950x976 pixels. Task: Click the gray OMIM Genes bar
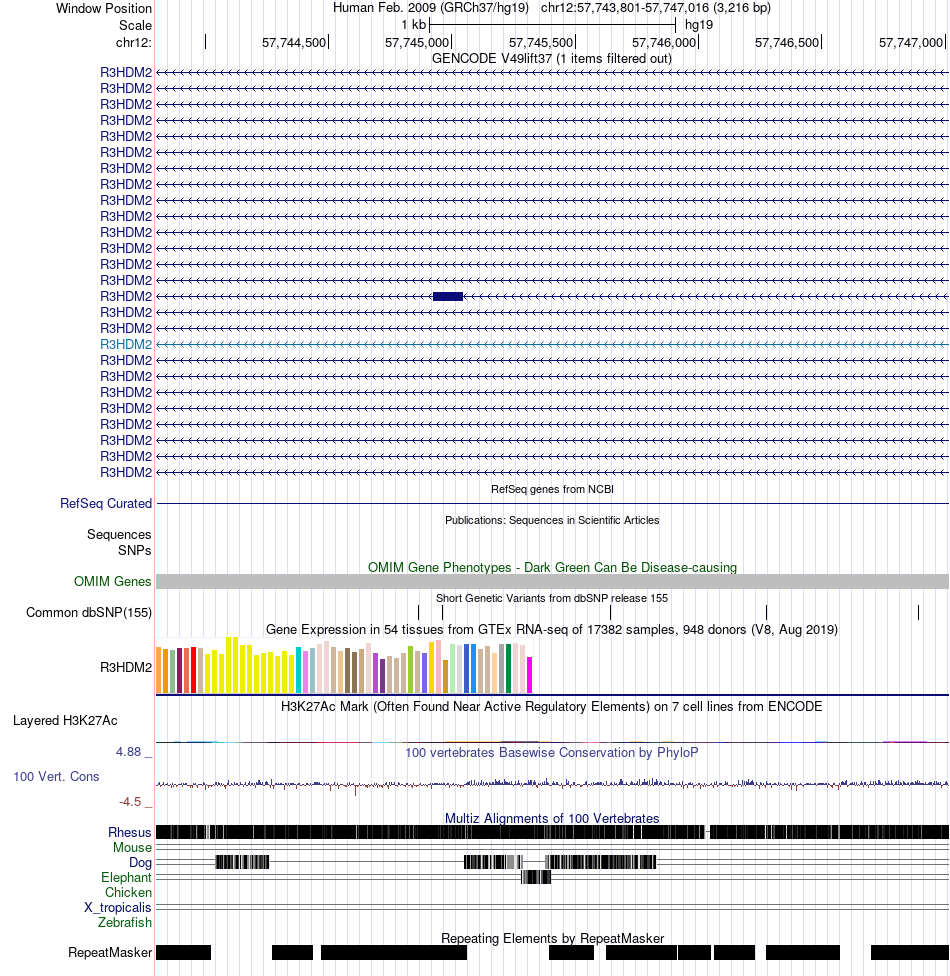tap(552, 581)
